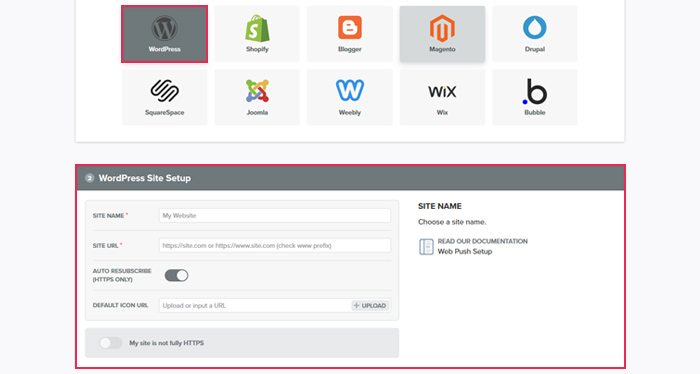Select the Magento platform tile
This screenshot has width=700, height=374.
(442, 34)
